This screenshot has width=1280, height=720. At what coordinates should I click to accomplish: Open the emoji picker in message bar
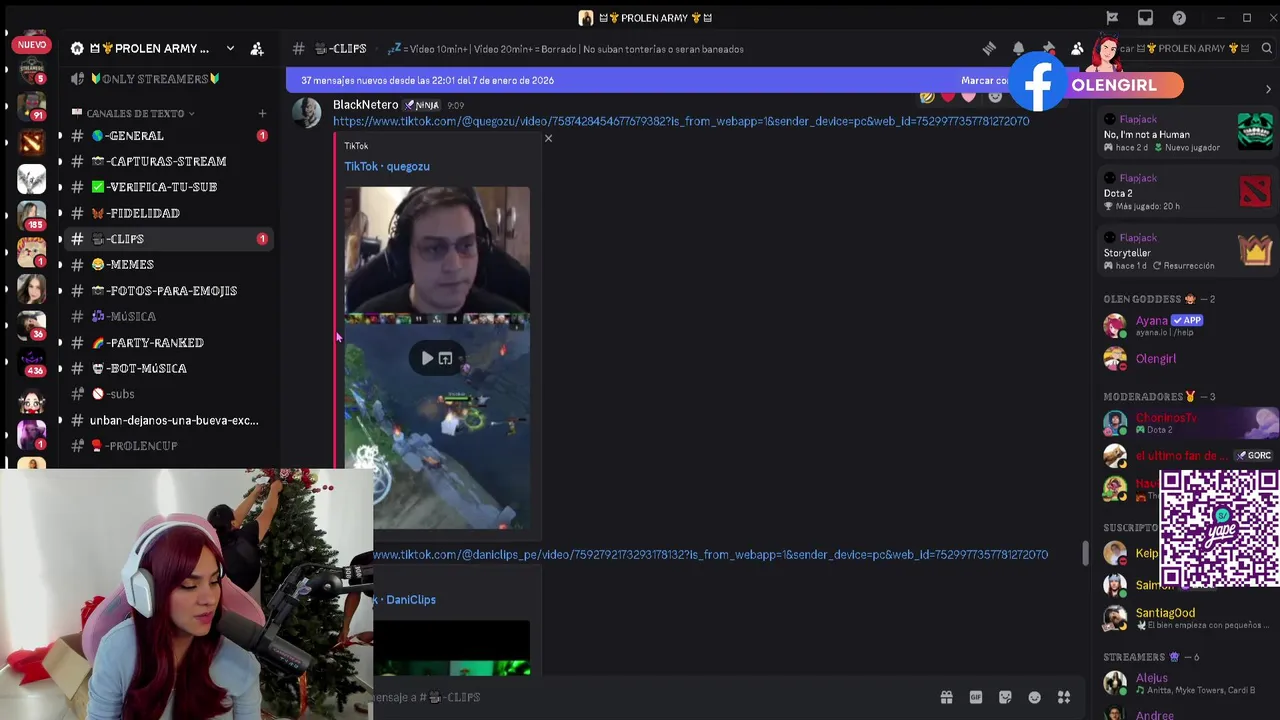tap(1035, 697)
